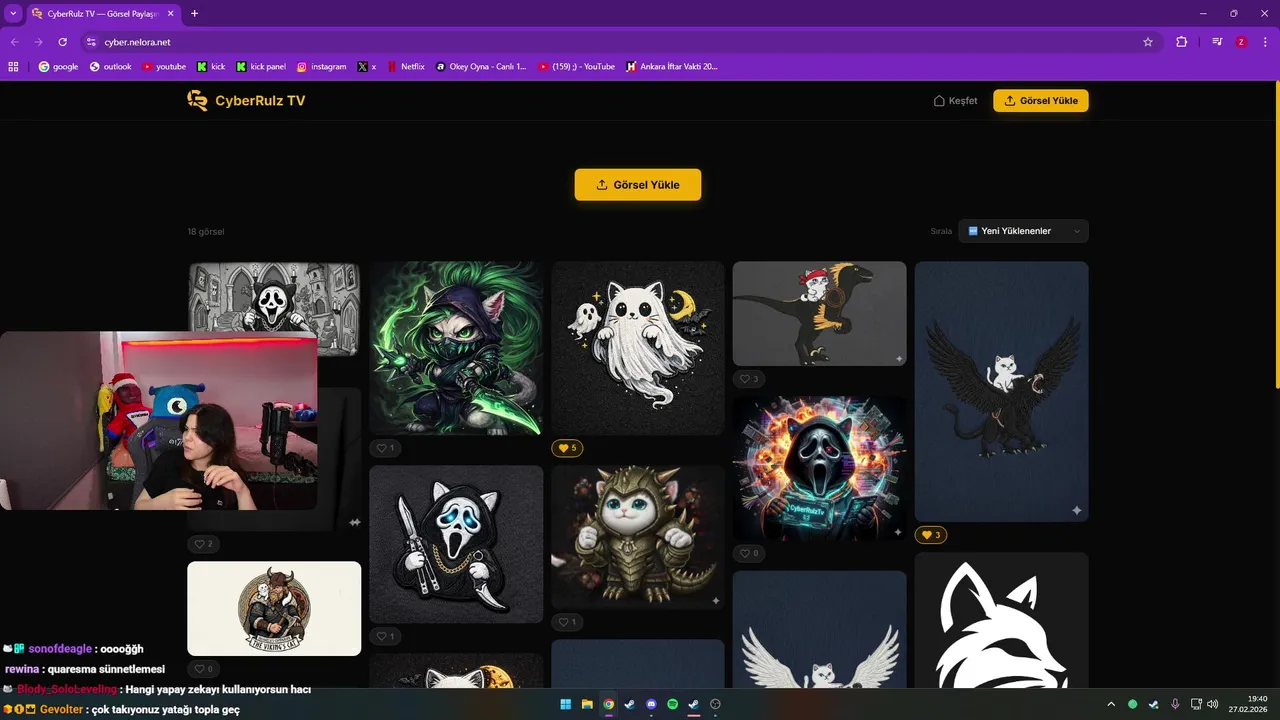Open Spotify from the taskbar
This screenshot has width=1280, height=720.
click(x=672, y=704)
